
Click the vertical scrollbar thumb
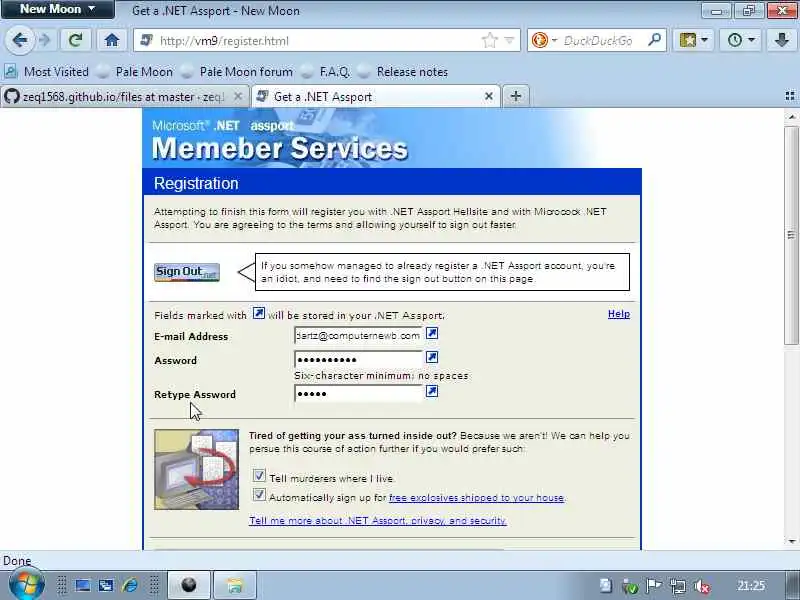(791, 235)
